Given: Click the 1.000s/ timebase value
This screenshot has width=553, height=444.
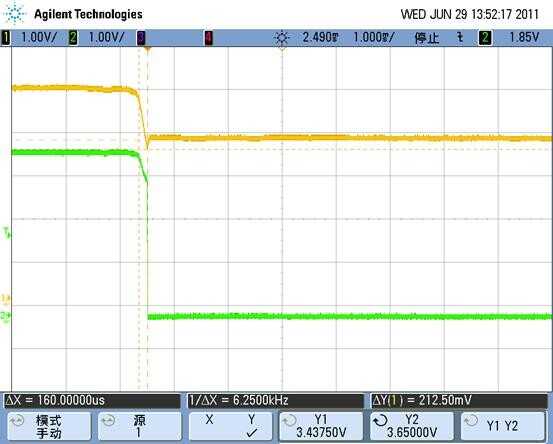Looking at the screenshot, I should [x=374, y=37].
